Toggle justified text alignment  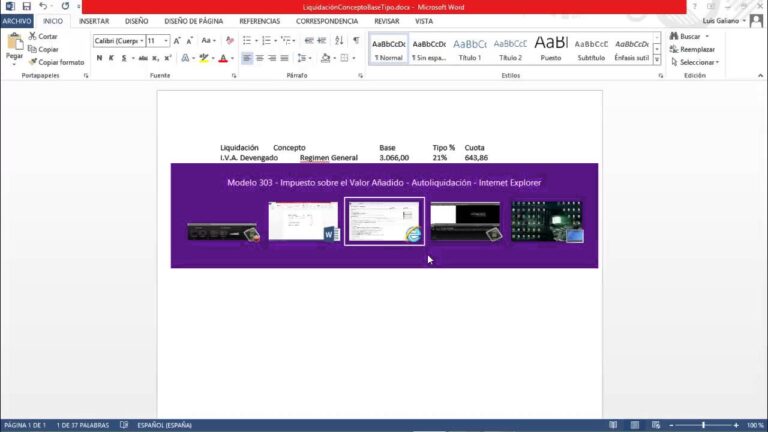pyautogui.click(x=284, y=58)
